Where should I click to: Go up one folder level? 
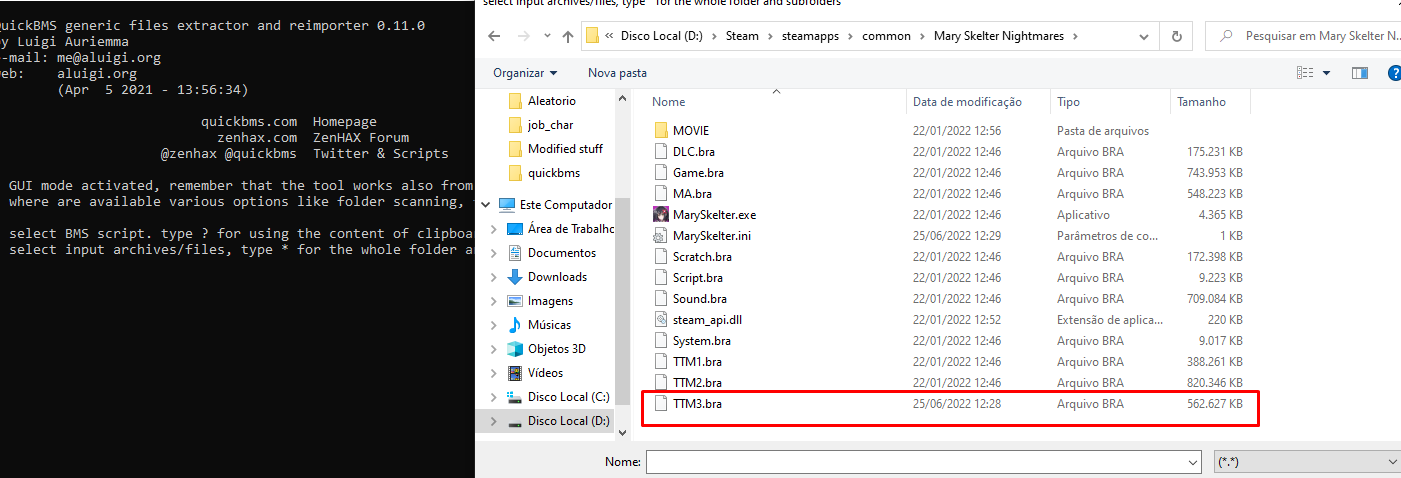click(568, 36)
